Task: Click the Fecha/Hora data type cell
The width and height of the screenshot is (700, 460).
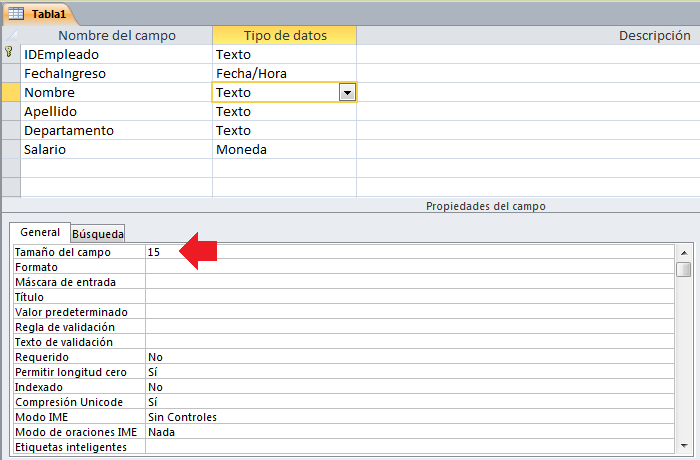Action: (284, 73)
